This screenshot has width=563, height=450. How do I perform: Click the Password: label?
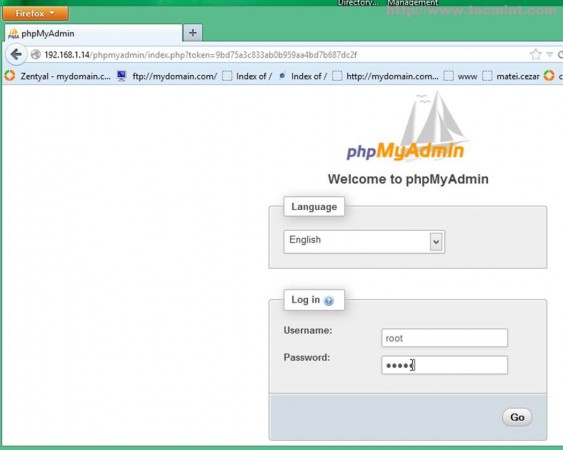point(307,358)
